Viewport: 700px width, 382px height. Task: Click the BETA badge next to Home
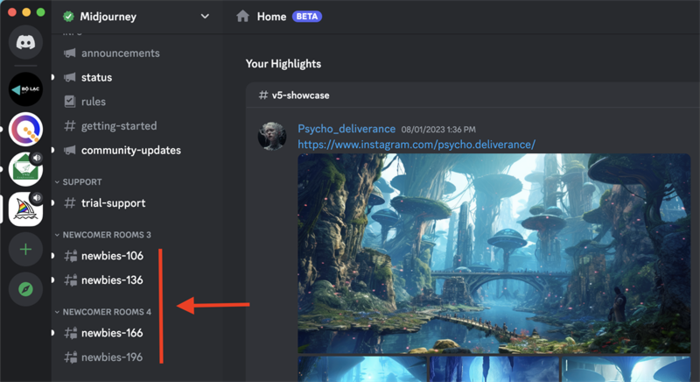tap(307, 17)
